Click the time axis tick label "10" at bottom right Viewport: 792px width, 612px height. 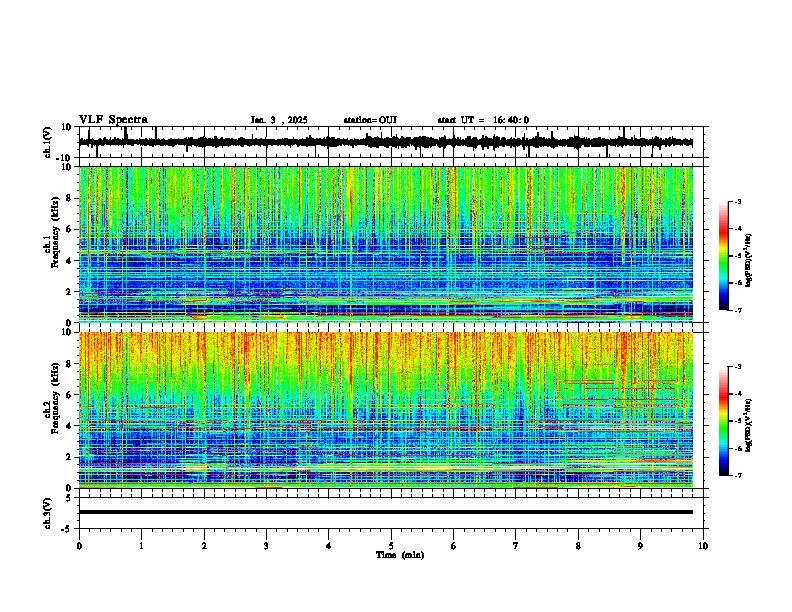point(703,546)
